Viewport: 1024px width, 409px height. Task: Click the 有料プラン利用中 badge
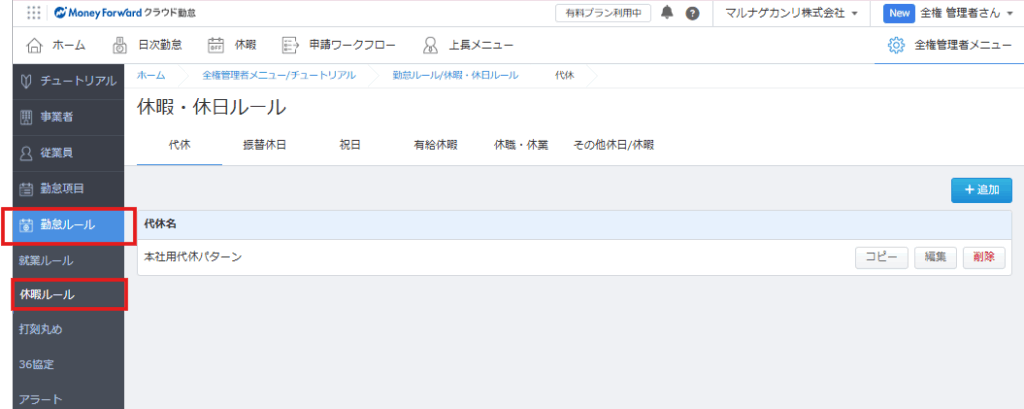(x=602, y=13)
